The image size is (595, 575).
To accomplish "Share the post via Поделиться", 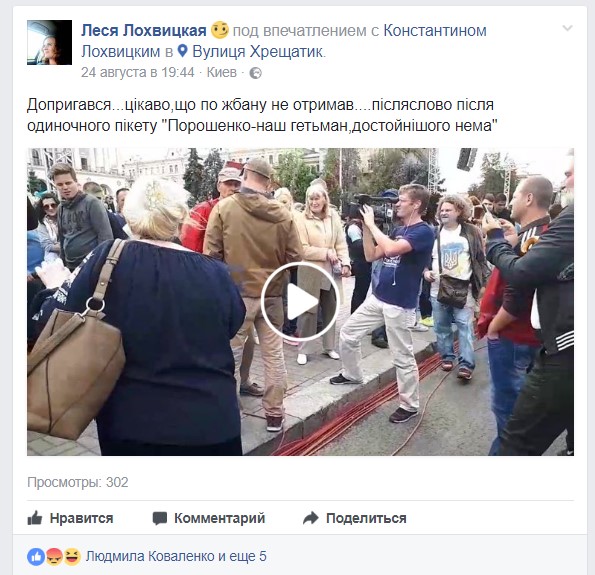I will 354,518.
